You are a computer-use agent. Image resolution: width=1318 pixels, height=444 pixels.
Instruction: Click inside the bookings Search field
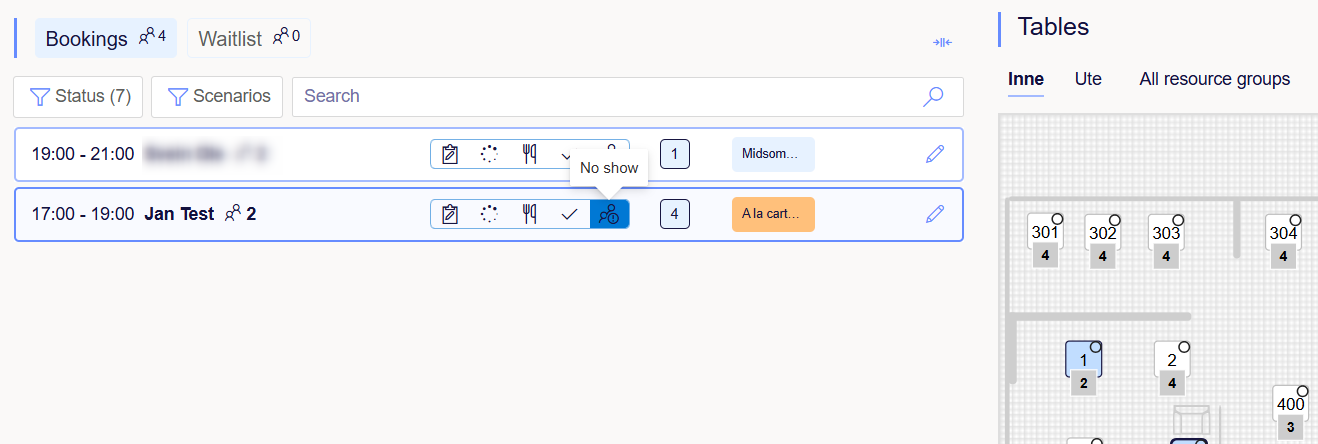600,97
